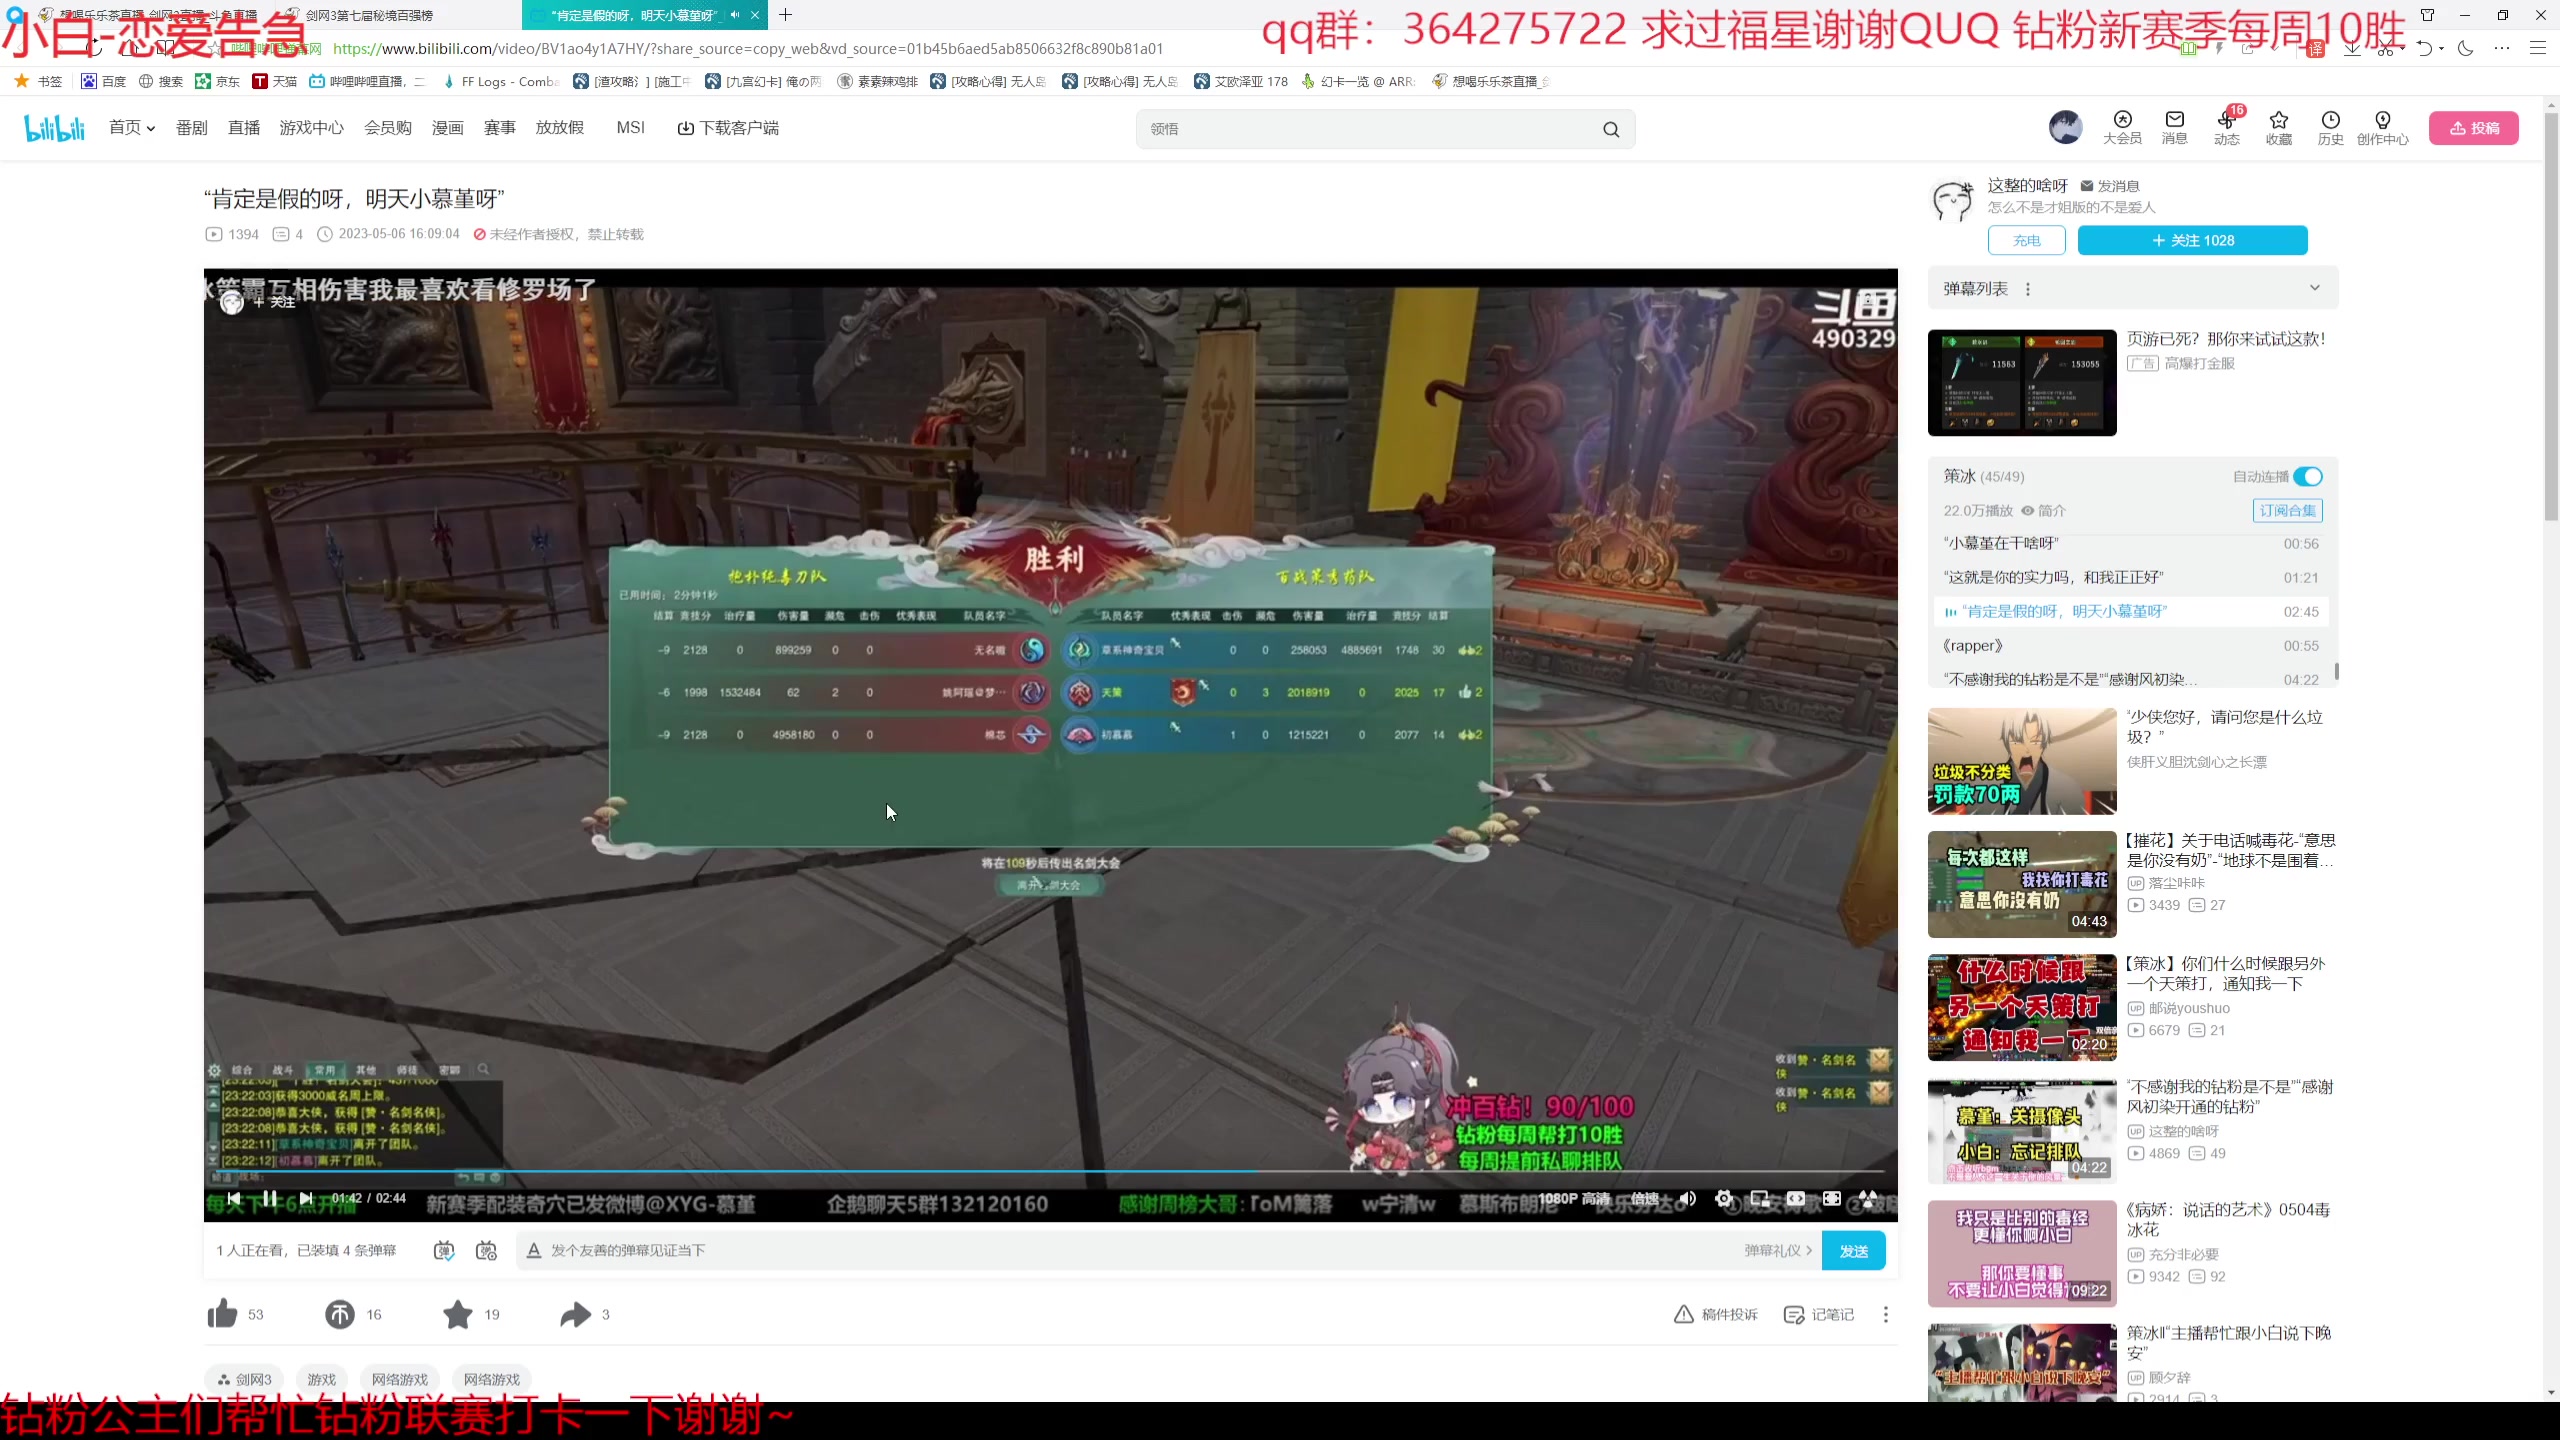Click the share arrow icon

(576, 1314)
